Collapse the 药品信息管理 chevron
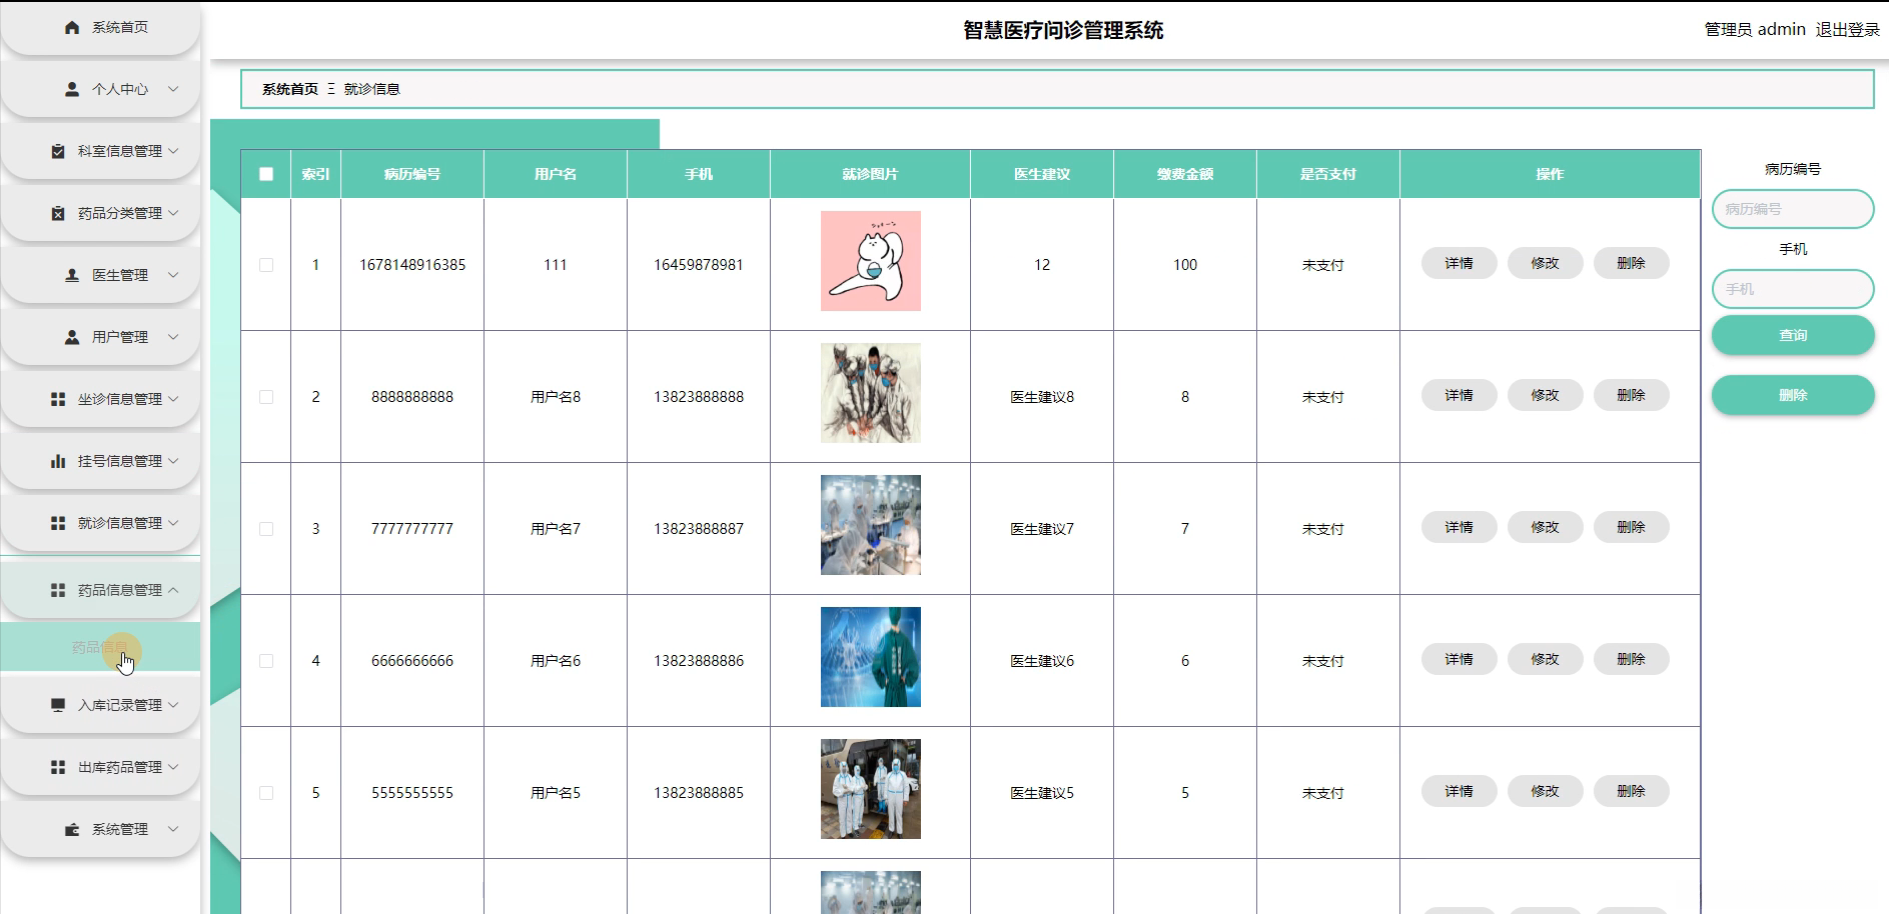Image resolution: width=1889 pixels, height=914 pixels. coord(173,590)
